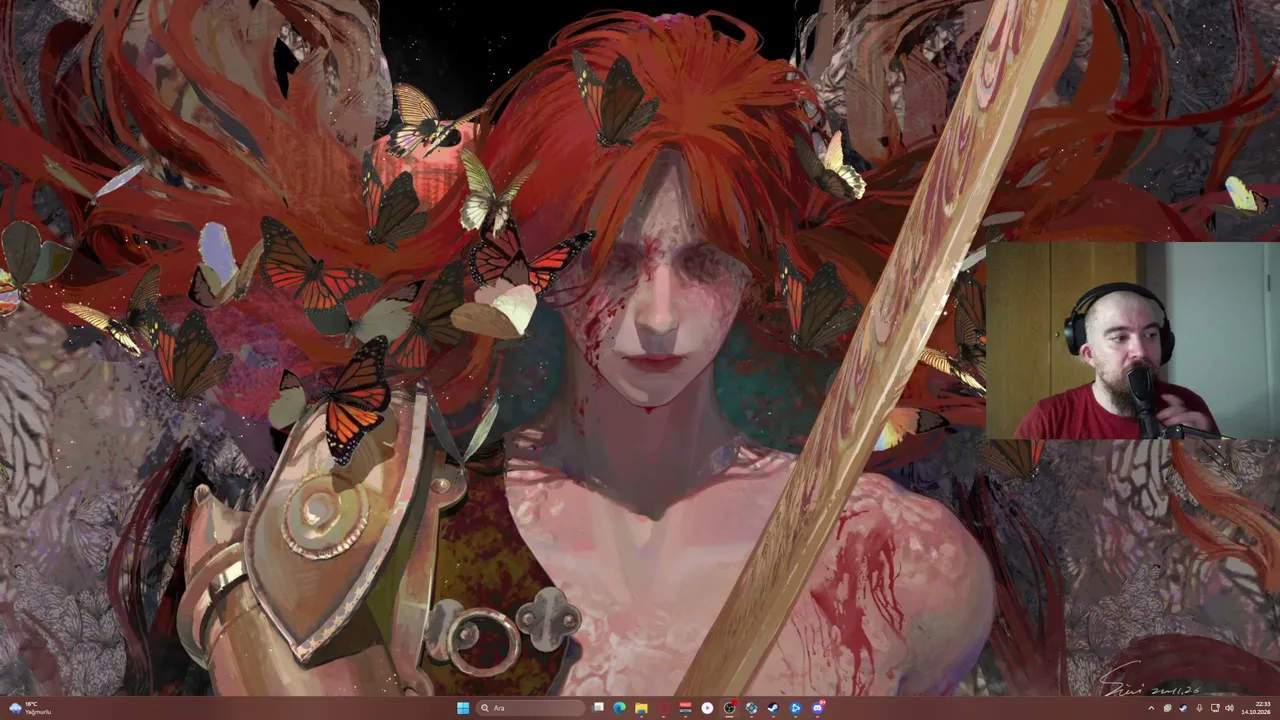Open the Steam system tray icon
Image resolution: width=1280 pixels, height=720 pixels.
[x=1183, y=708]
